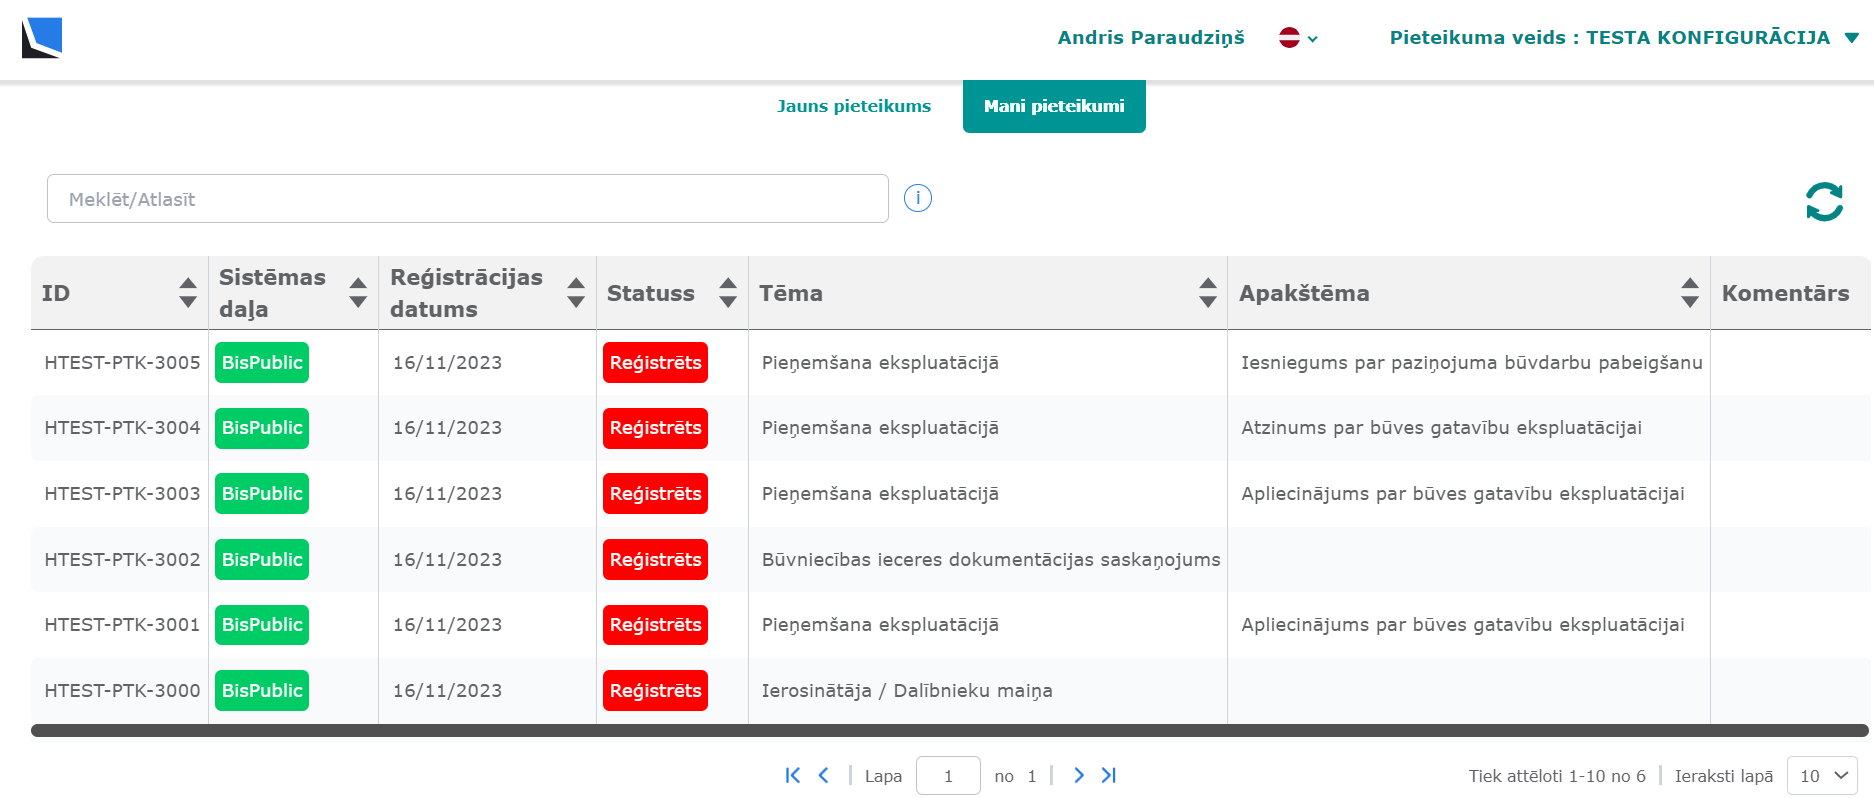The height and width of the screenshot is (798, 1874).
Task: Click 'Ierosinātāja / Dalībnieku maiņa' cell
Action: (x=907, y=691)
